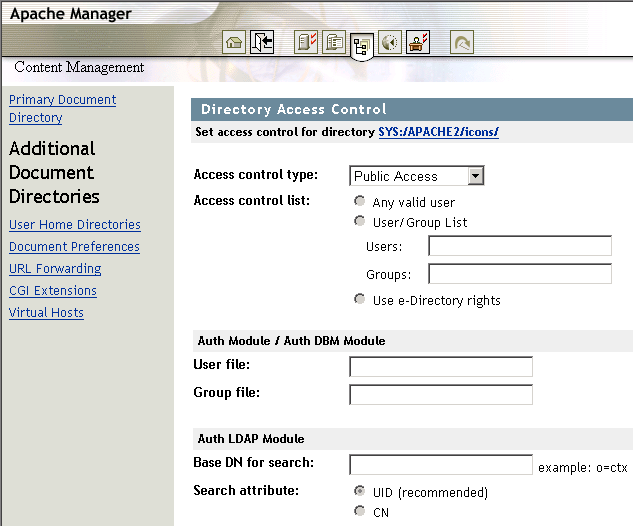The image size is (633, 526).
Task: Click the server documents list icon
Action: (x=334, y=42)
